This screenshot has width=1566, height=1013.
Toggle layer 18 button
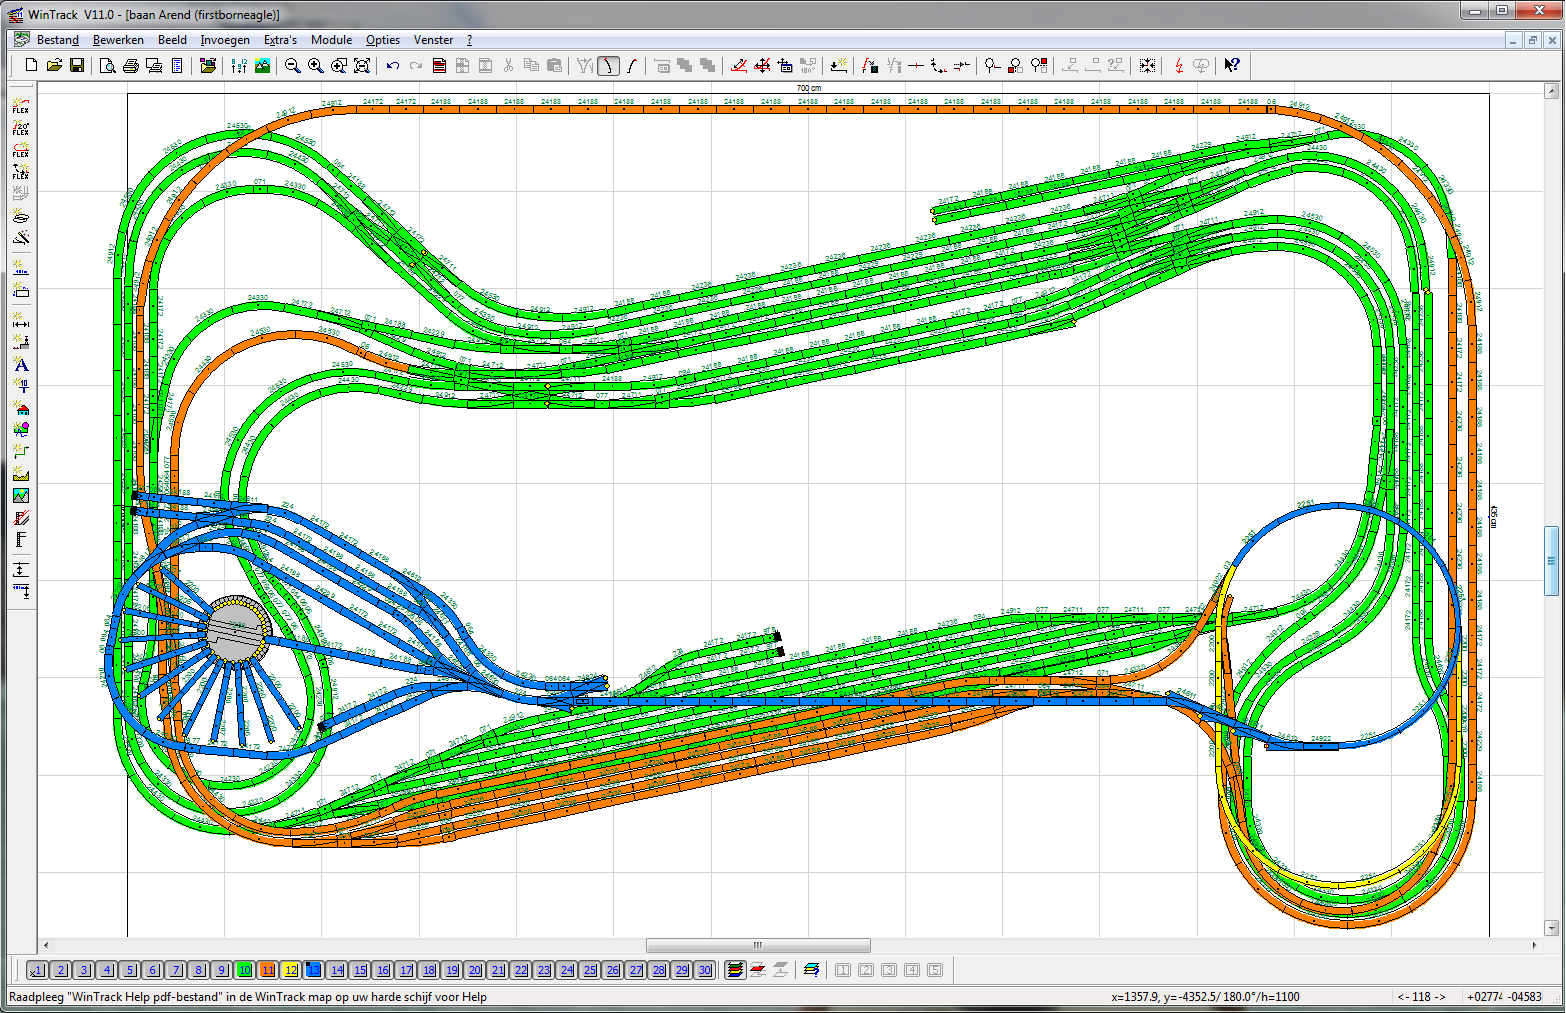[429, 970]
